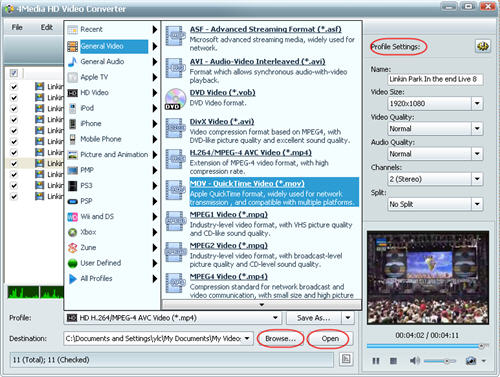Click the iPhone device icon

72,124
